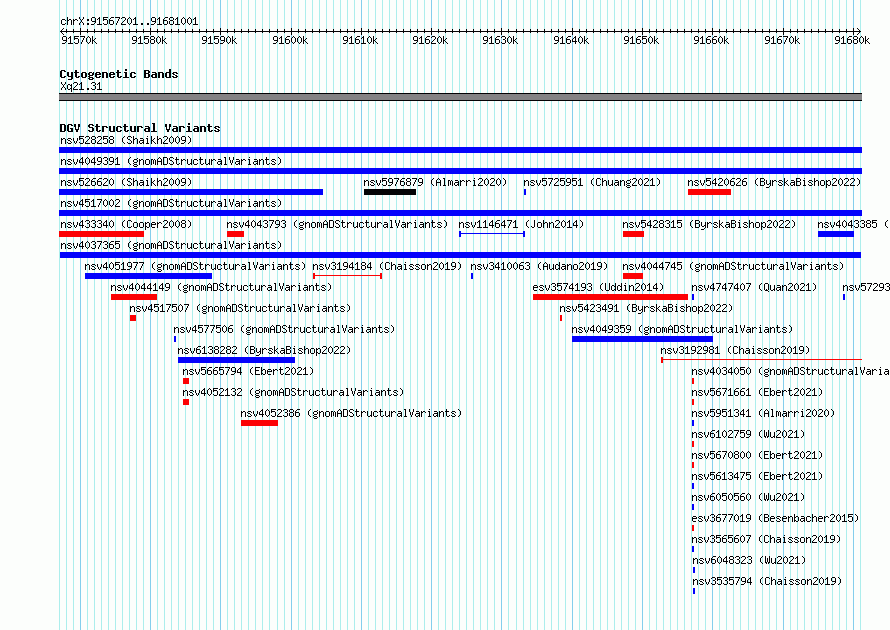Viewport: 890px width, 630px height.
Task: Click the blue nsv4049359 gnomAD bar
Action: [x=643, y=339]
